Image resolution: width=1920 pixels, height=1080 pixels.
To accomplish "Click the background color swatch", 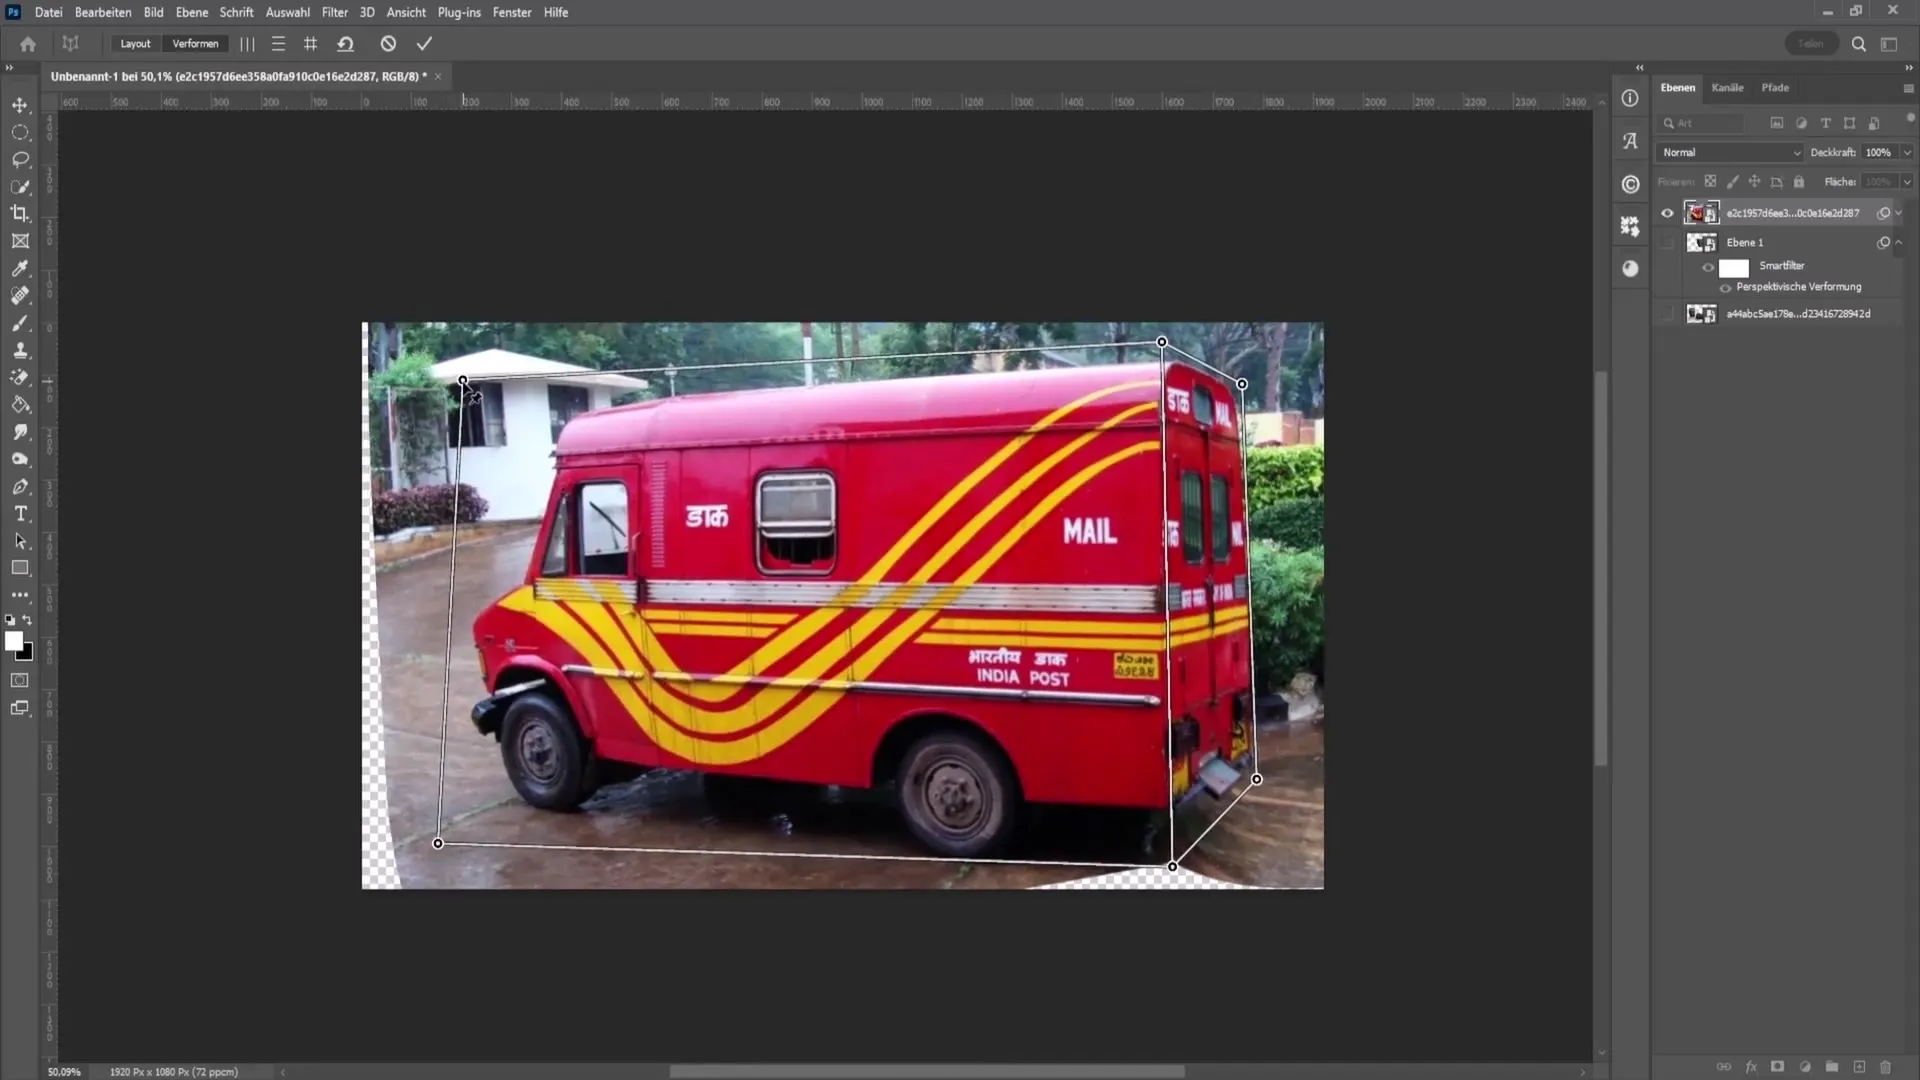I will pyautogui.click(x=26, y=653).
